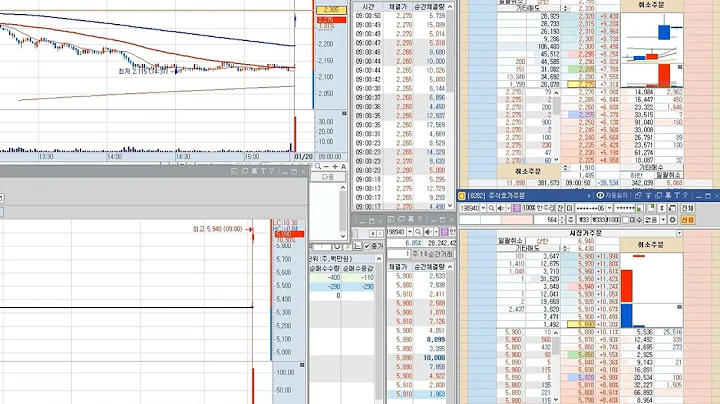Click scroll-down arrow of upper tick list

(450, 206)
